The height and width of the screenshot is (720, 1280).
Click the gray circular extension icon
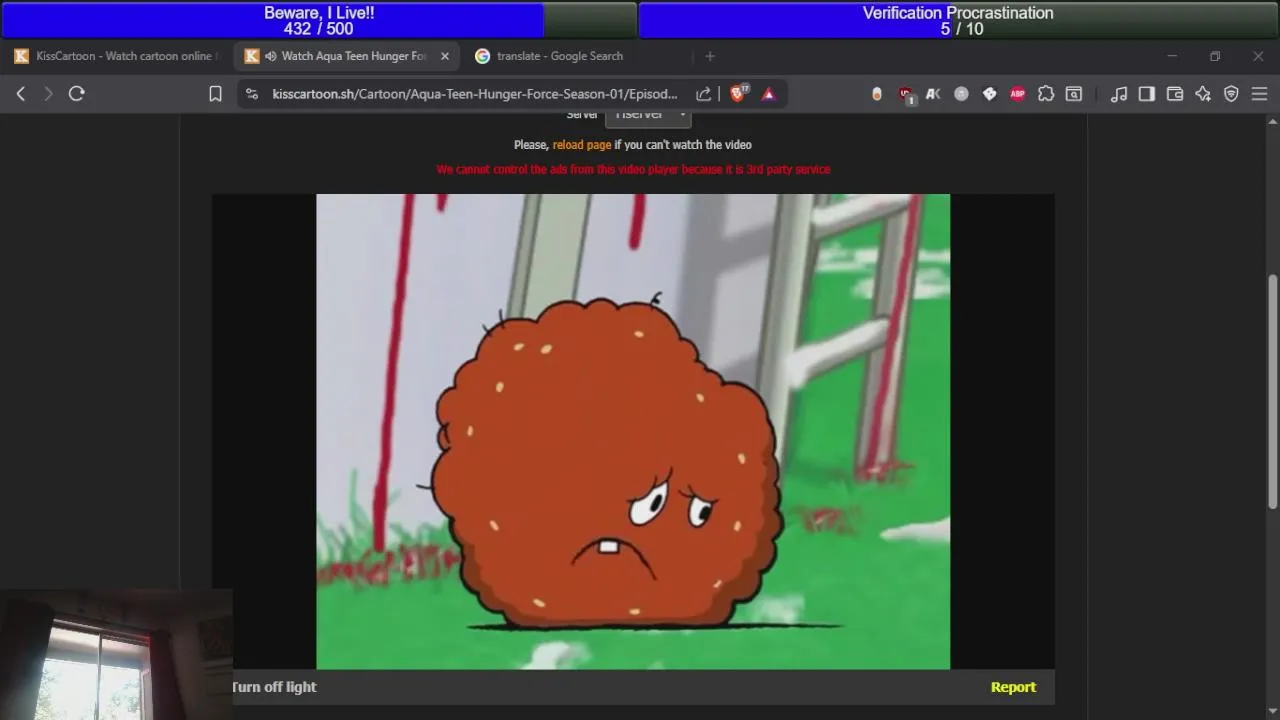pos(961,93)
